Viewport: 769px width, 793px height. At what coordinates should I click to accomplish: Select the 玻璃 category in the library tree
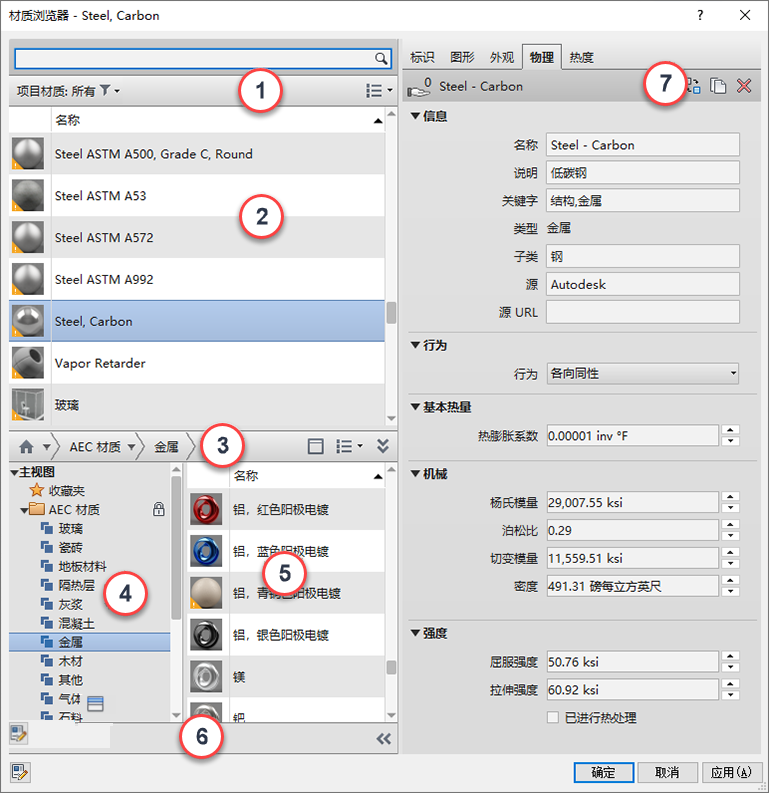click(70, 528)
